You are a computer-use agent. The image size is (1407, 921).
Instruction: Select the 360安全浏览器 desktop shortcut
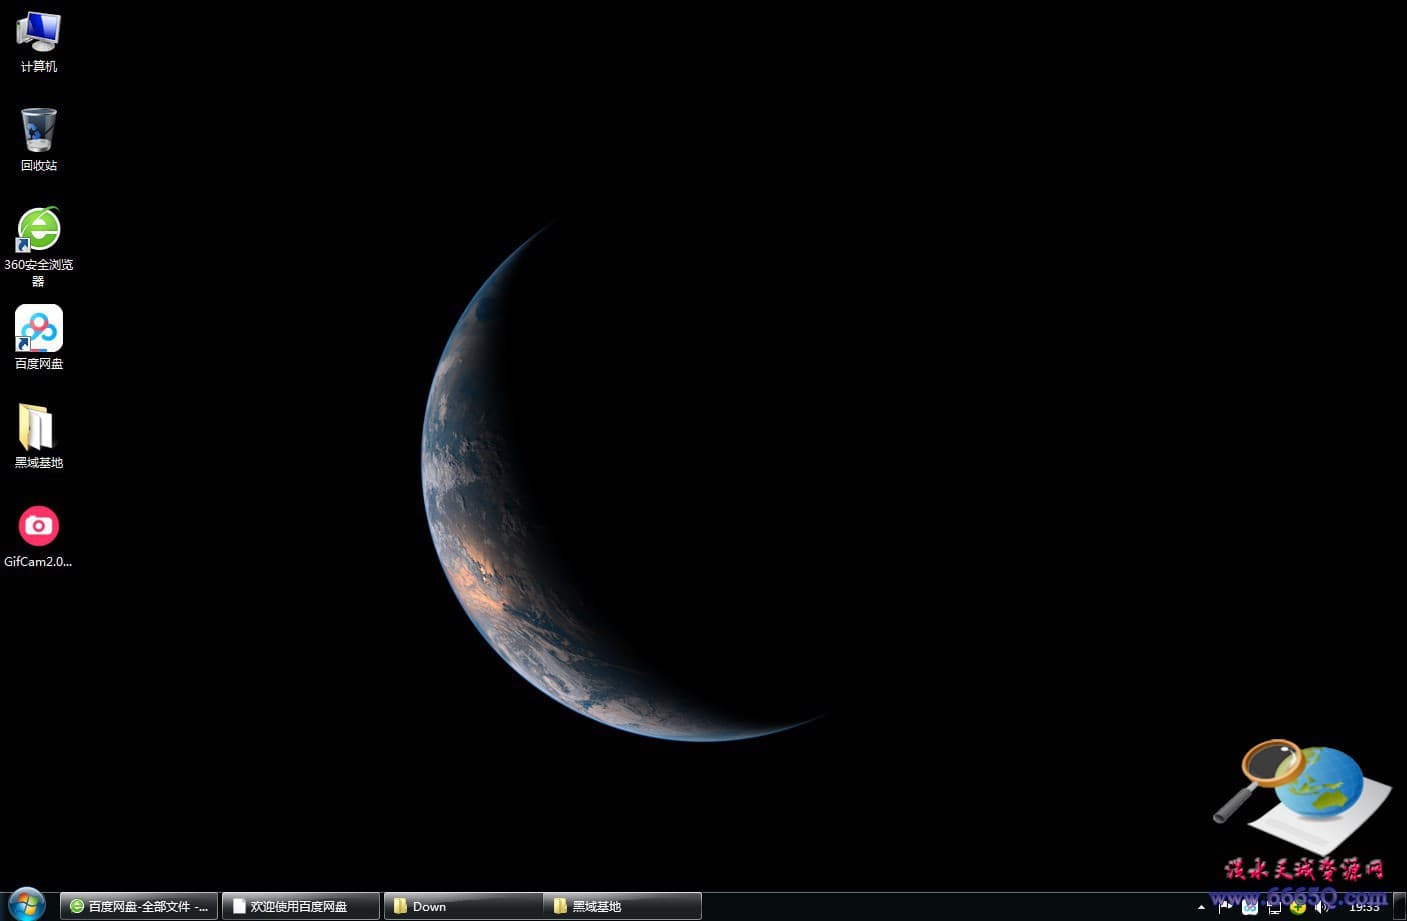click(x=38, y=246)
